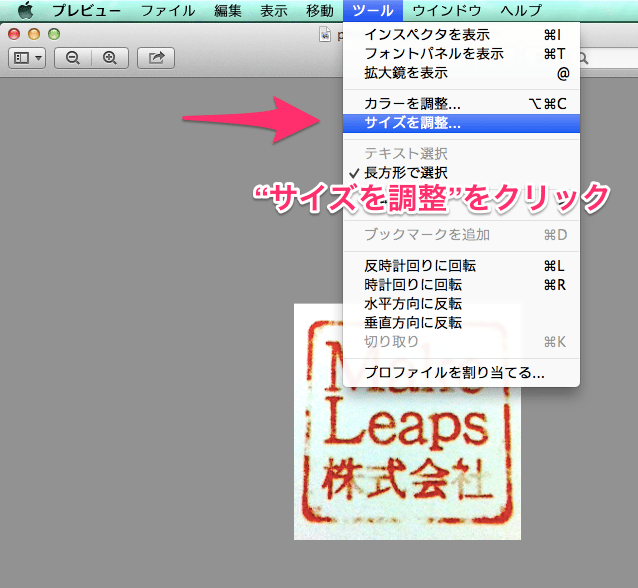Open the 表示 menu
The image size is (638, 588).
[273, 11]
